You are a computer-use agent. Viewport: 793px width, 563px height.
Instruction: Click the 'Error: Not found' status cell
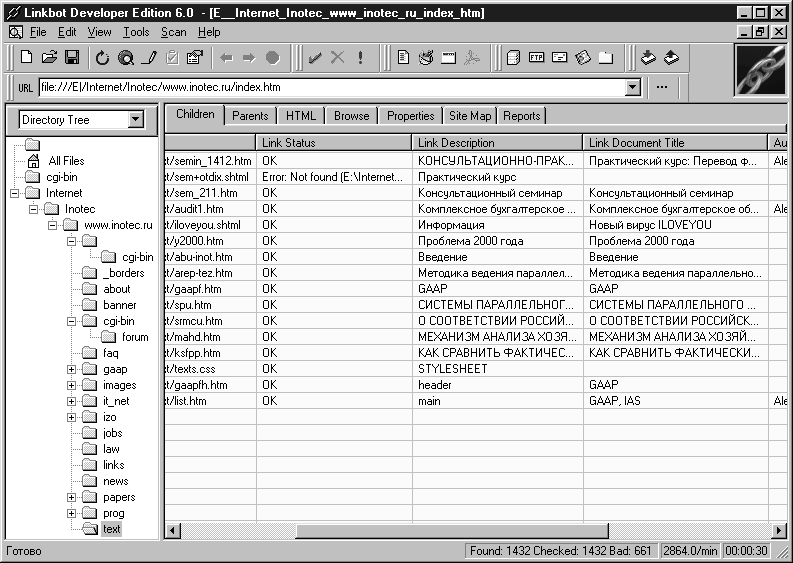click(x=333, y=177)
